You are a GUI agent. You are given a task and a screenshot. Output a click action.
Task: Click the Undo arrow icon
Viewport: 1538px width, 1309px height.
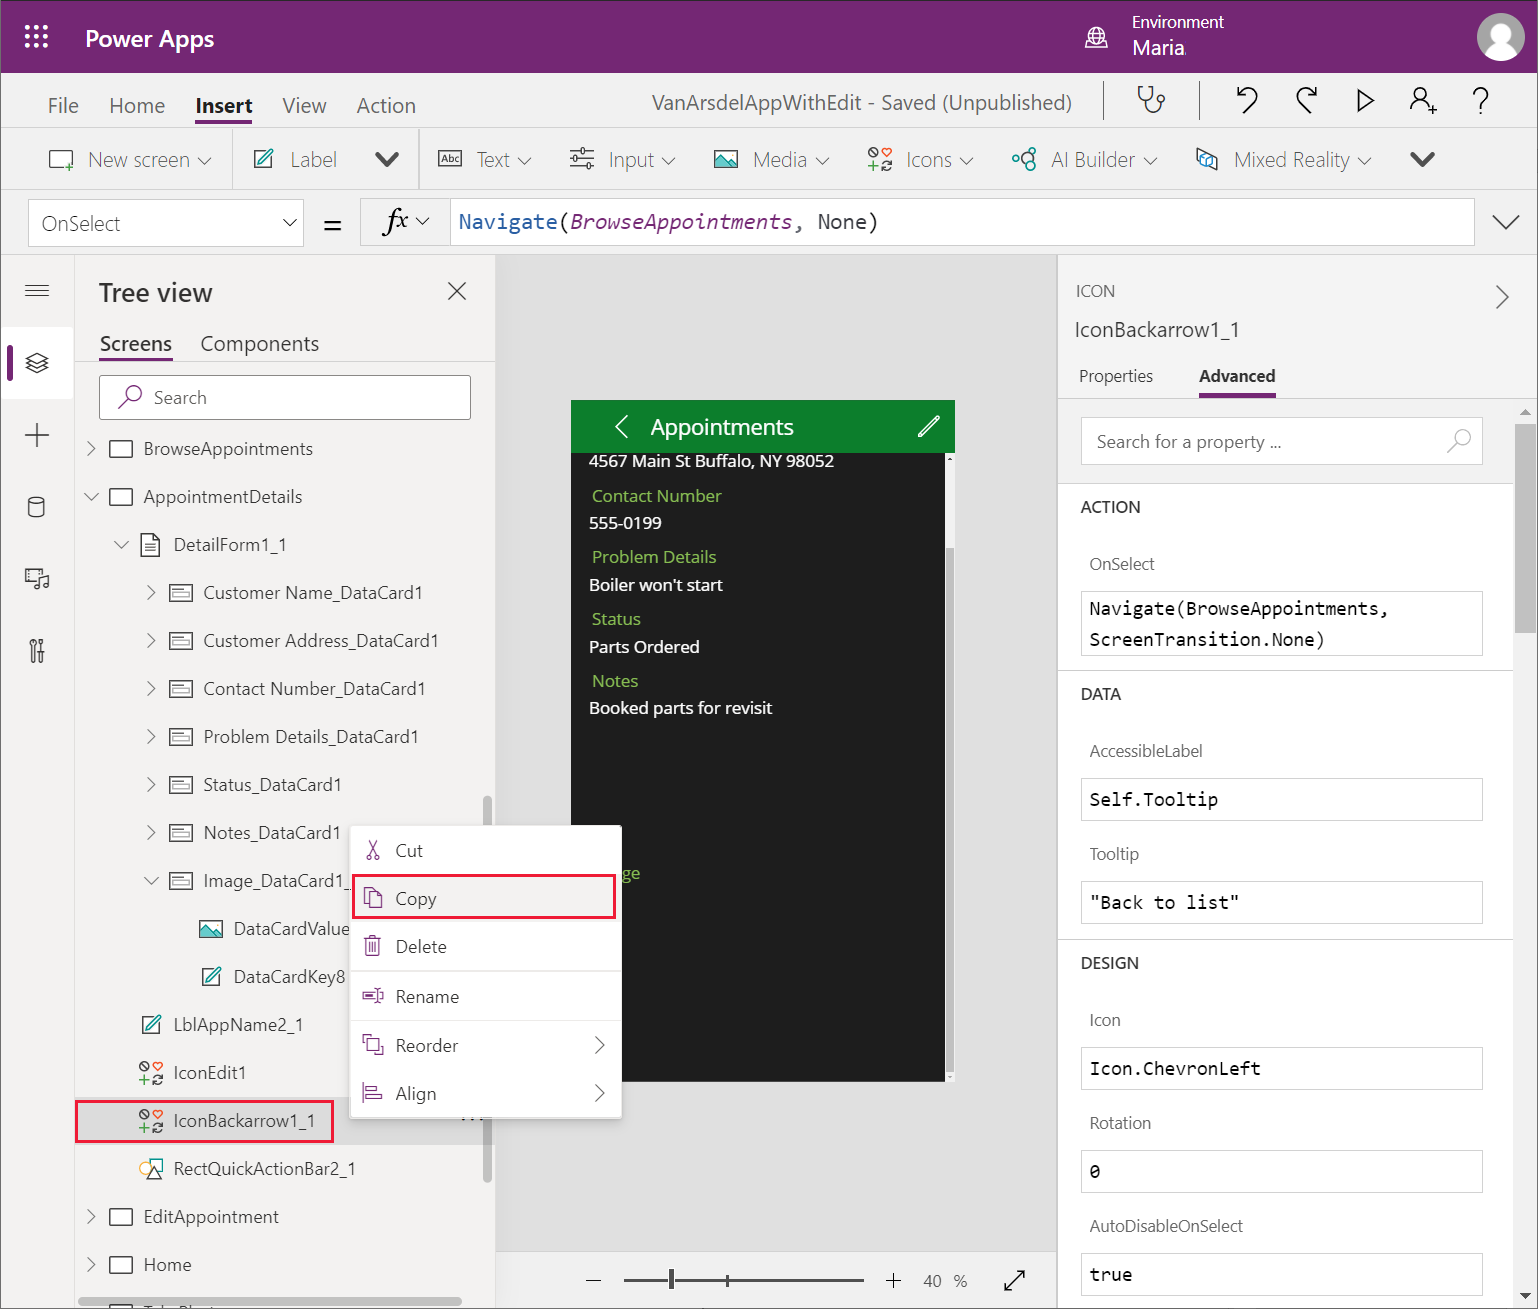click(1246, 100)
